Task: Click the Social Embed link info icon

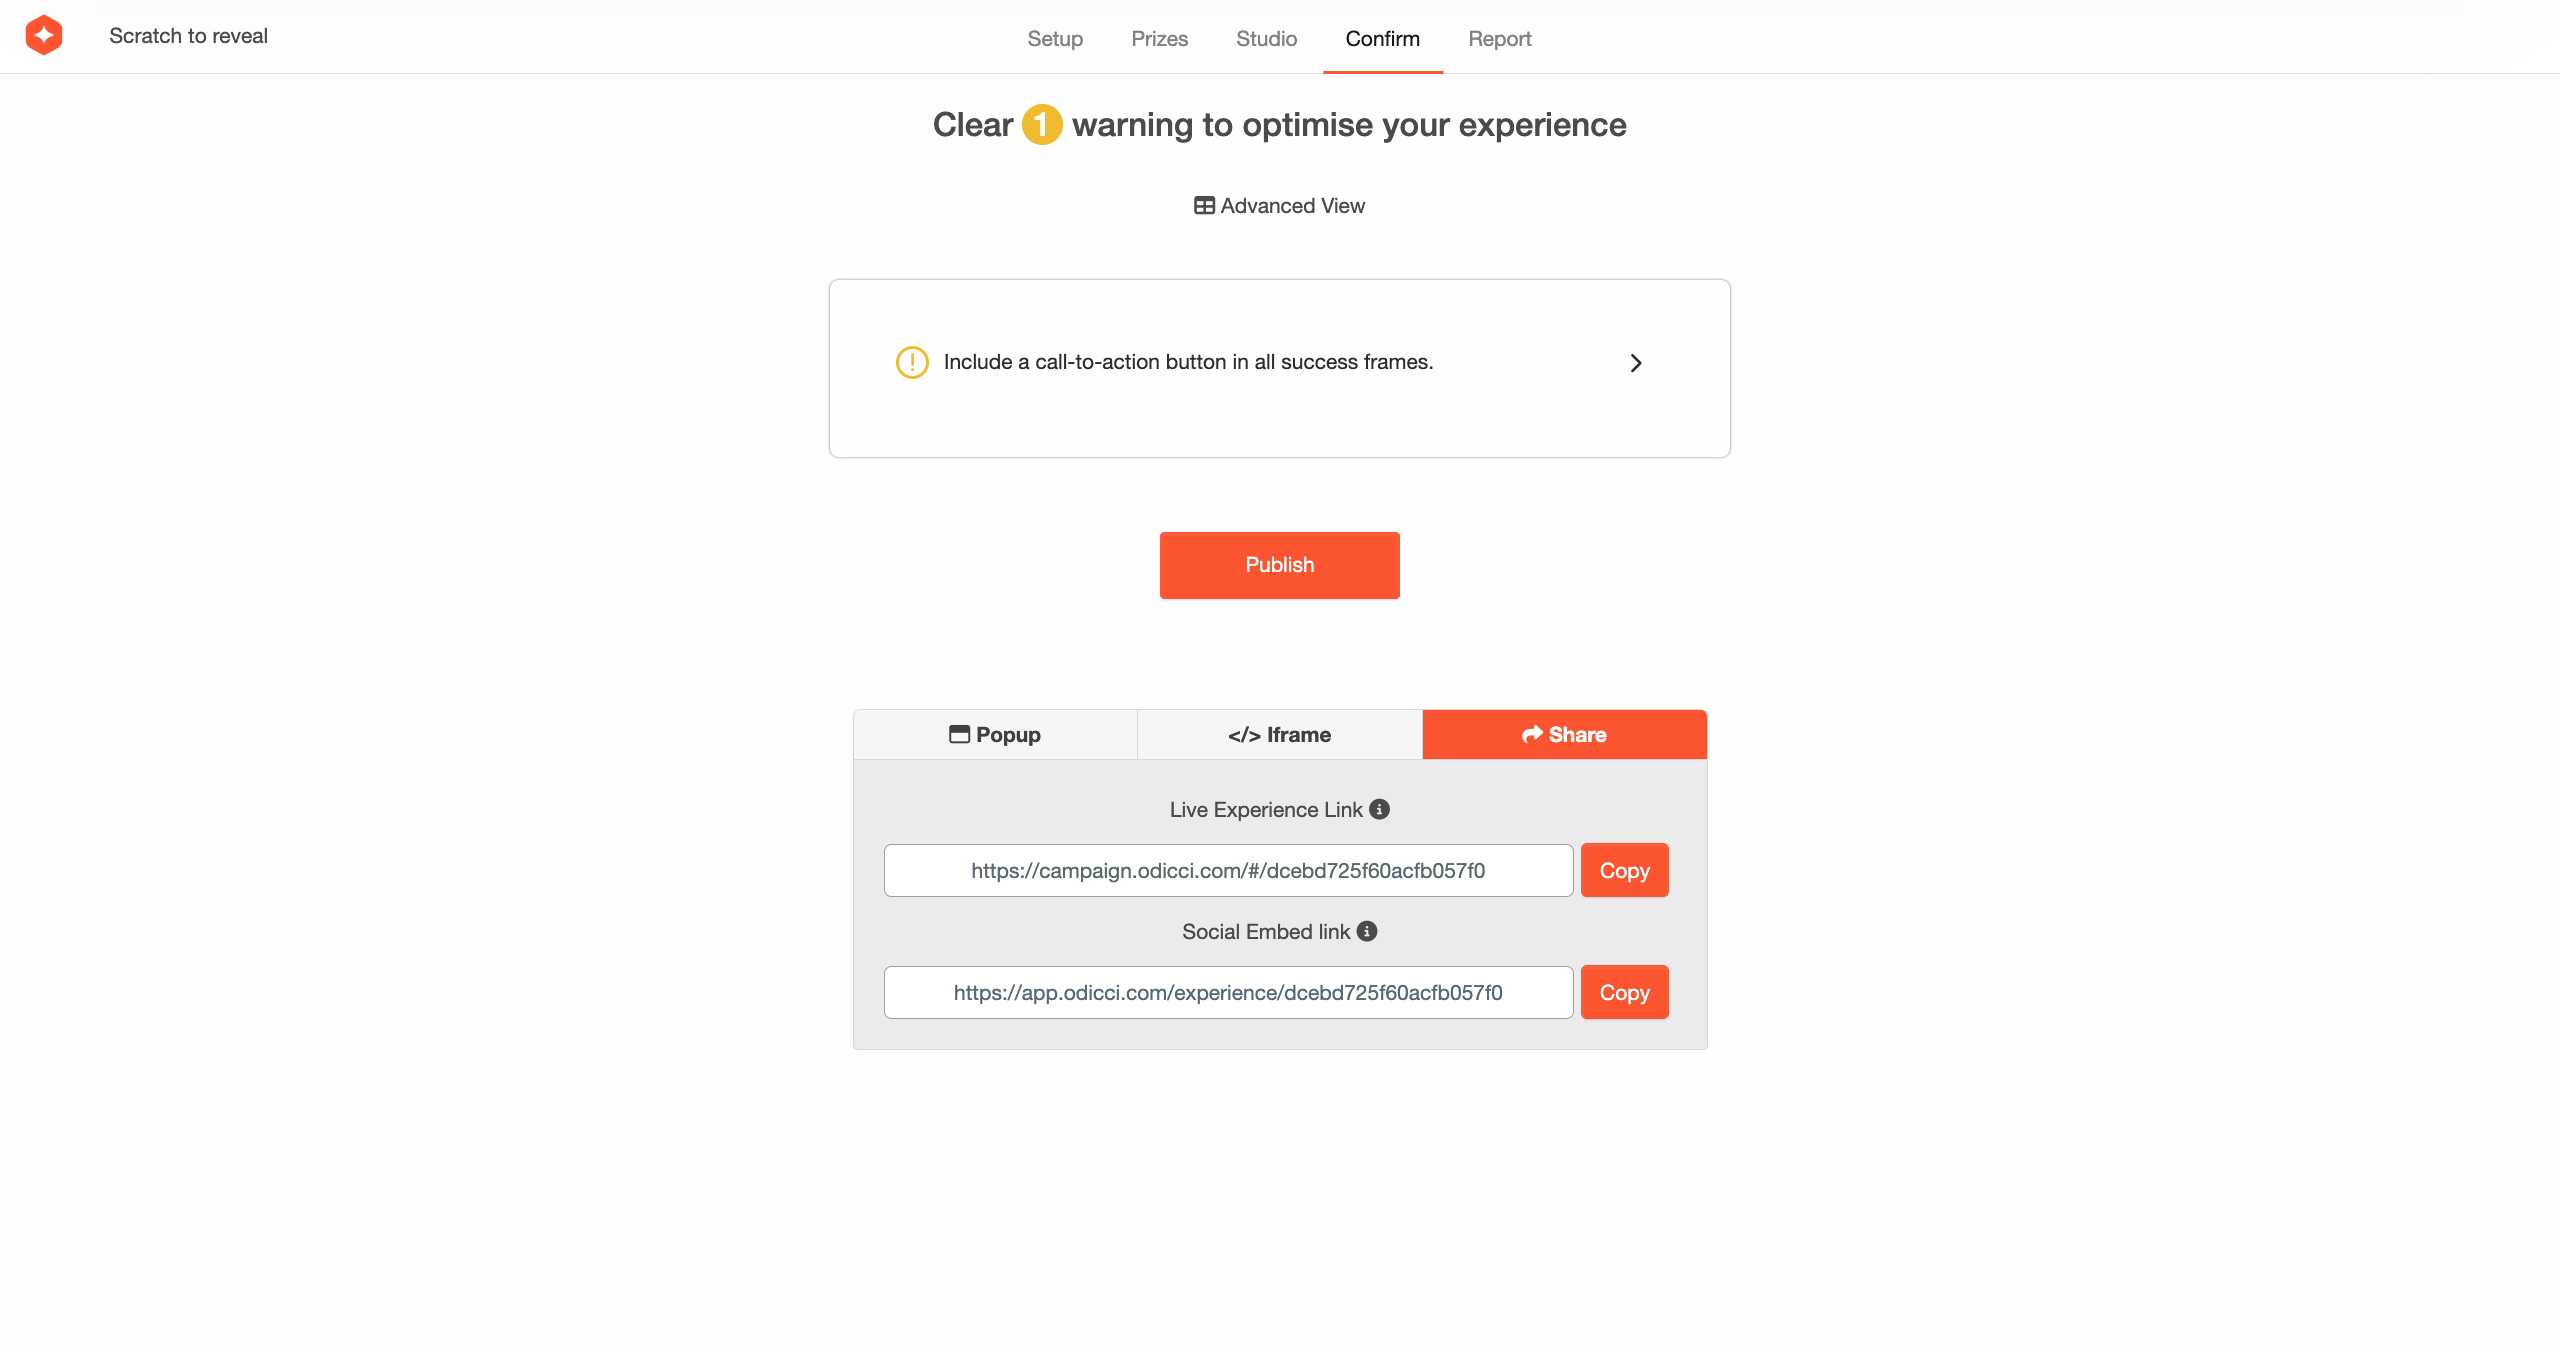Action: coord(1367,931)
